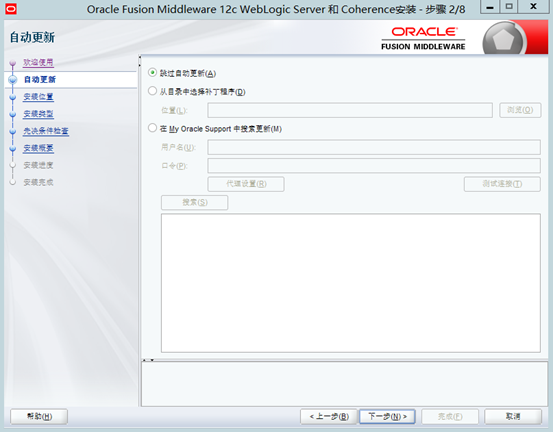Close the installer window

tap(534, 7)
